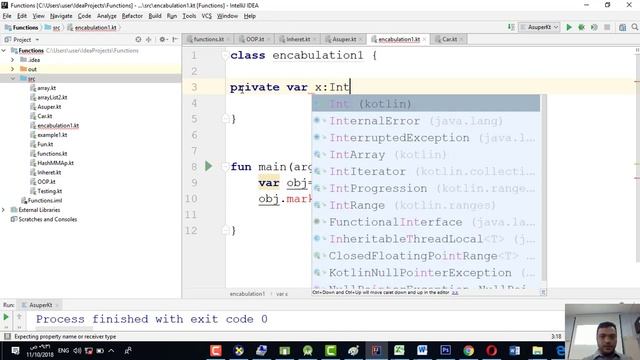
Task: Open the File menu
Action: [x=7, y=16]
